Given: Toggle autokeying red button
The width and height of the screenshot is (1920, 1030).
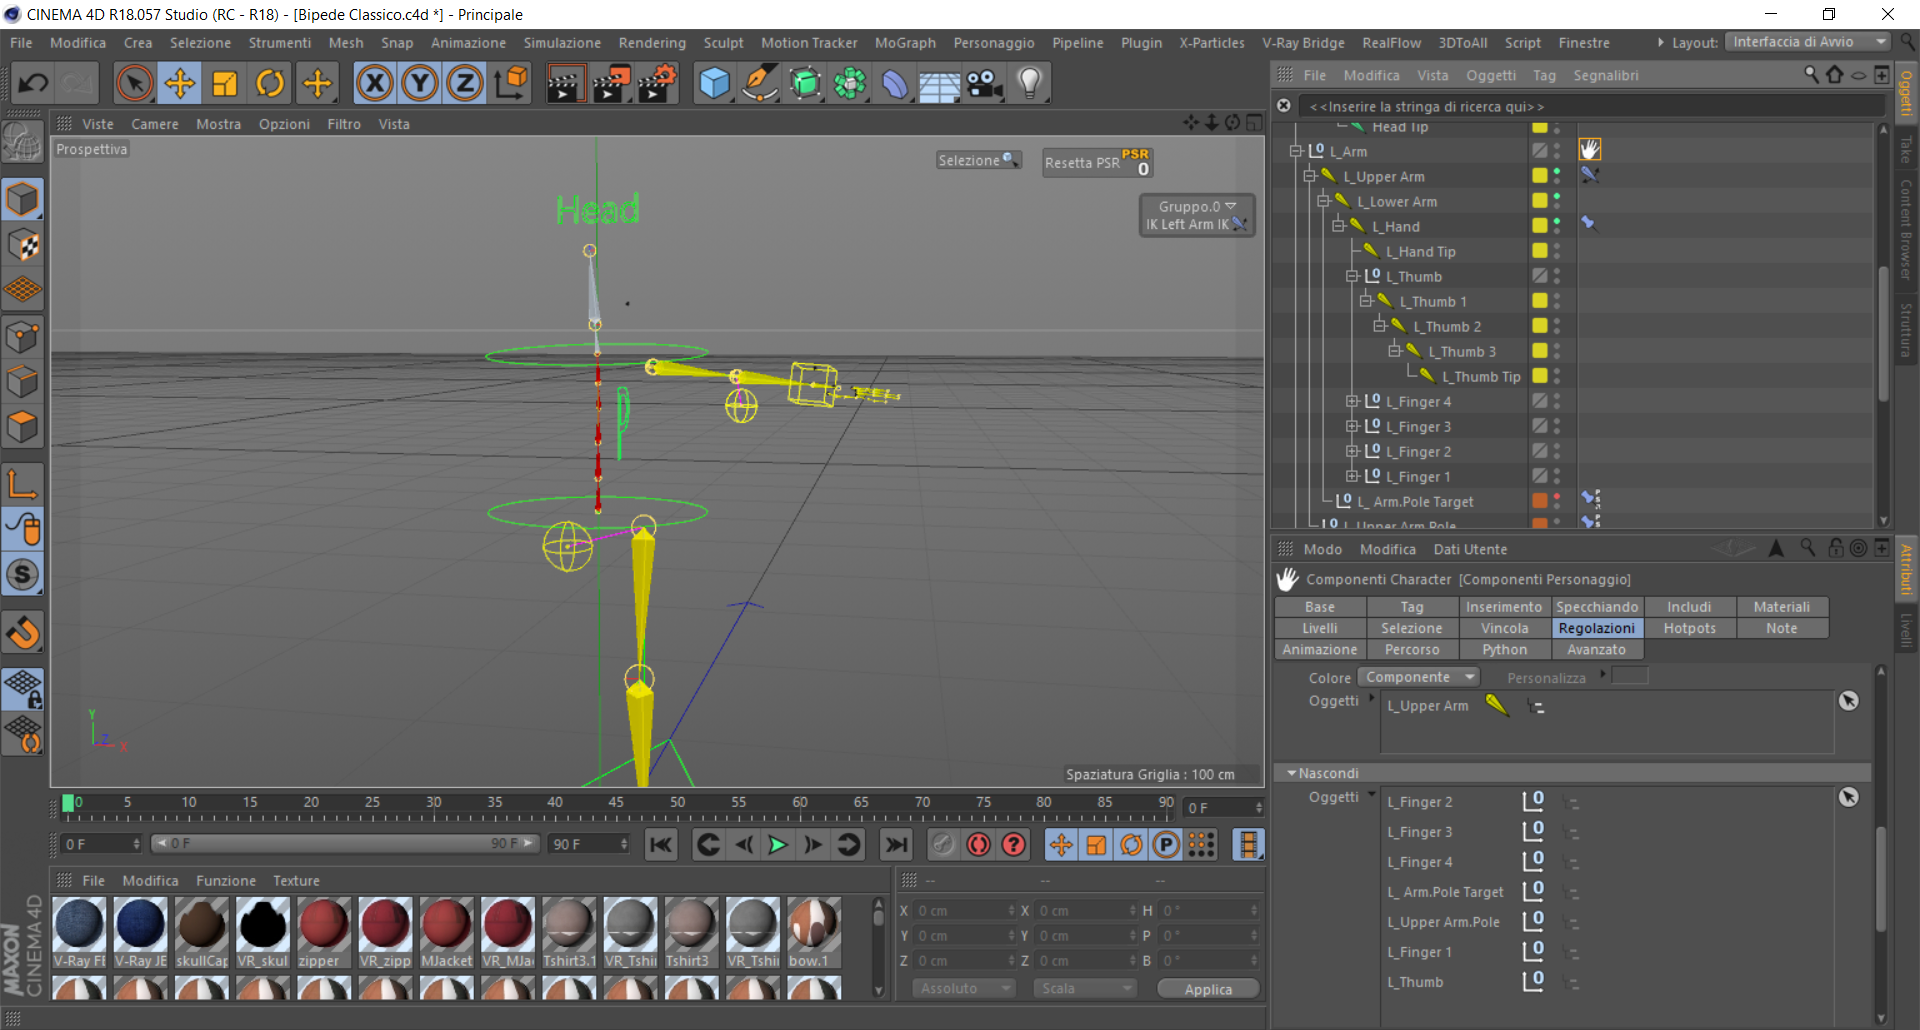Looking at the screenshot, I should (x=978, y=845).
